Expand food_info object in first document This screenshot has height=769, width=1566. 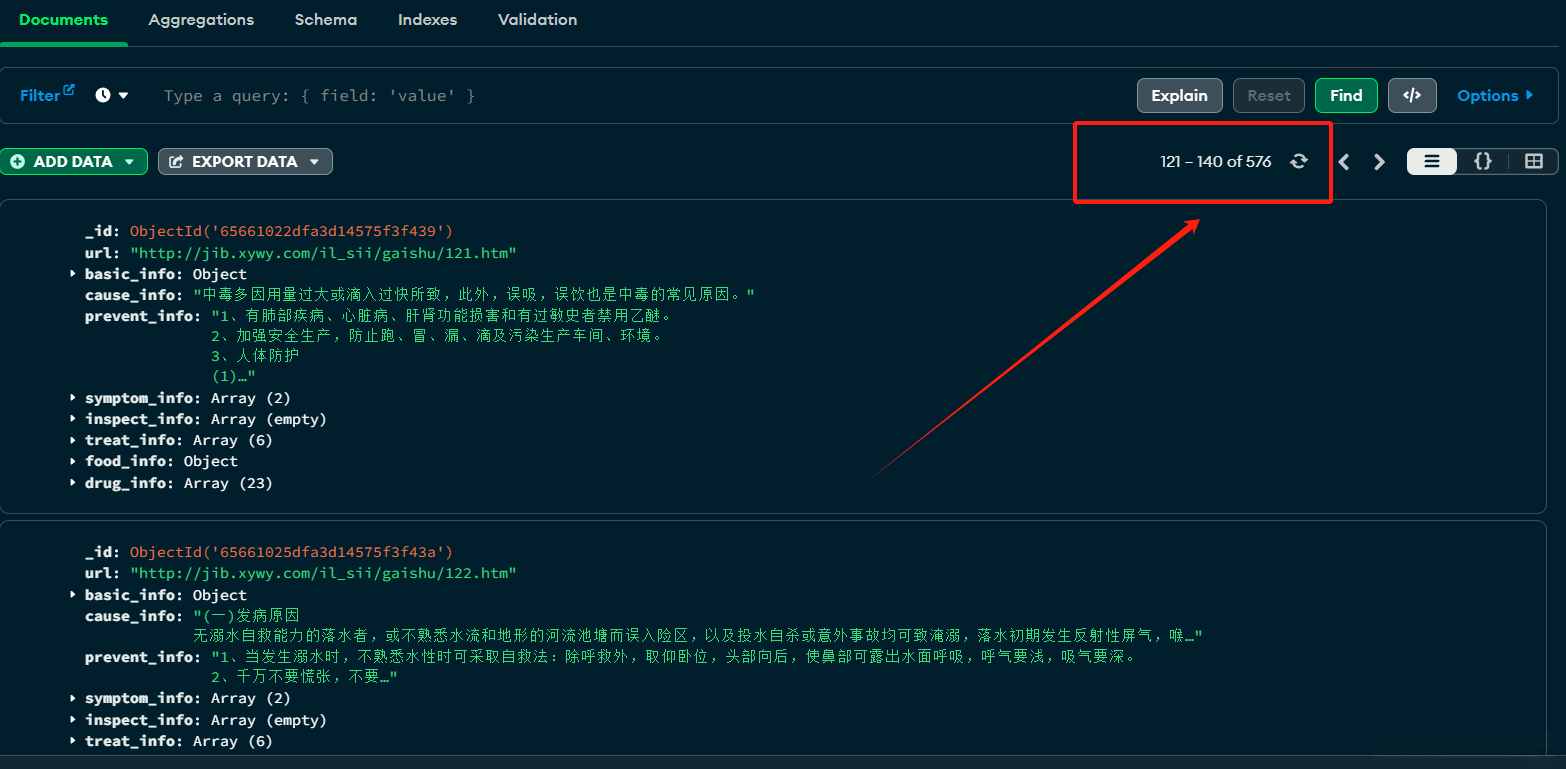(x=73, y=461)
